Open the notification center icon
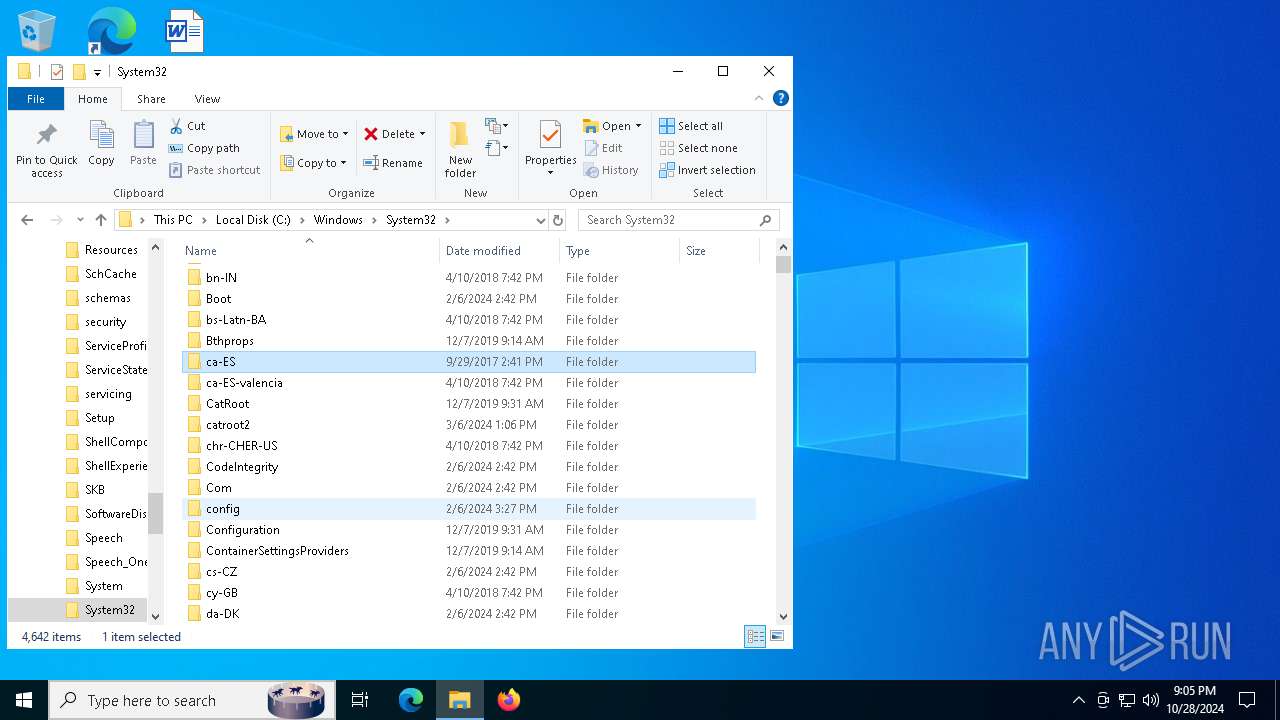Screen dimensions: 1280x720 click(1247, 700)
